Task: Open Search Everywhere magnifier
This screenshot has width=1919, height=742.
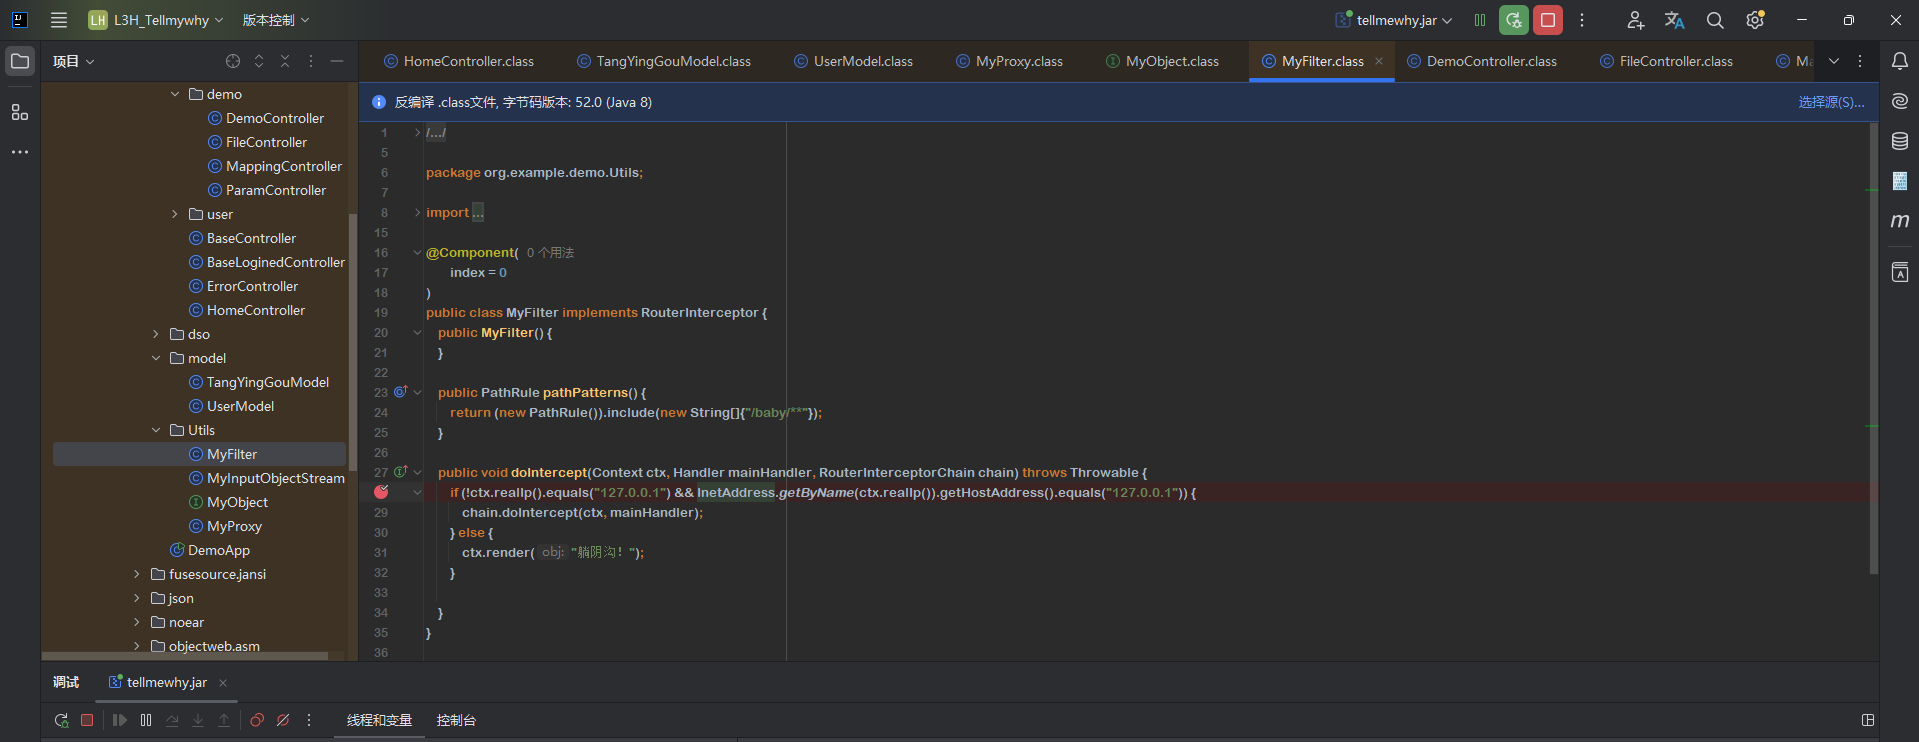Action: [1715, 20]
